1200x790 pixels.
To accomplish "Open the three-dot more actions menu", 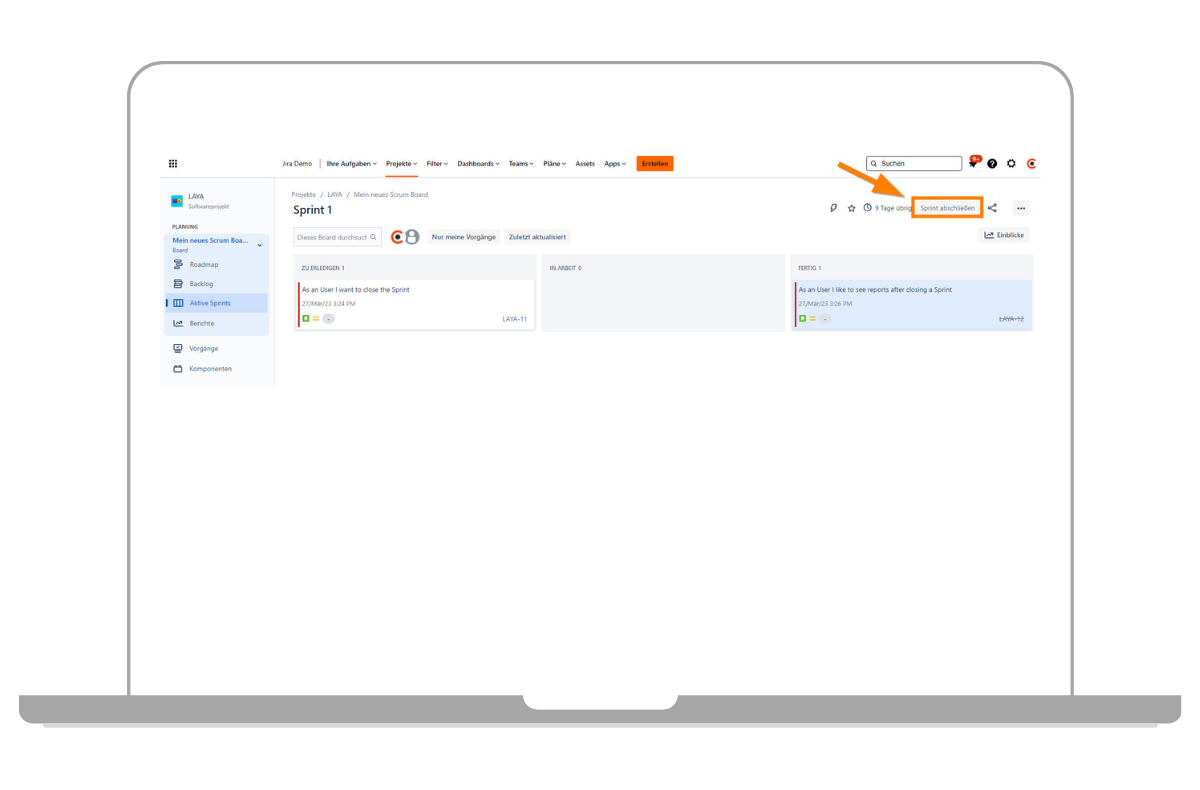I will point(1020,208).
